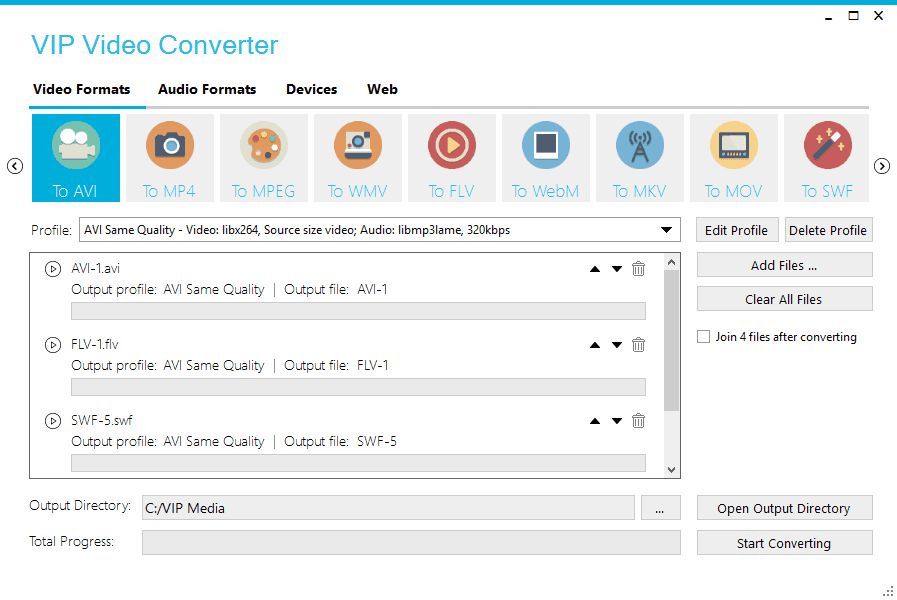Click file list scrollbar down arrow

672,470
